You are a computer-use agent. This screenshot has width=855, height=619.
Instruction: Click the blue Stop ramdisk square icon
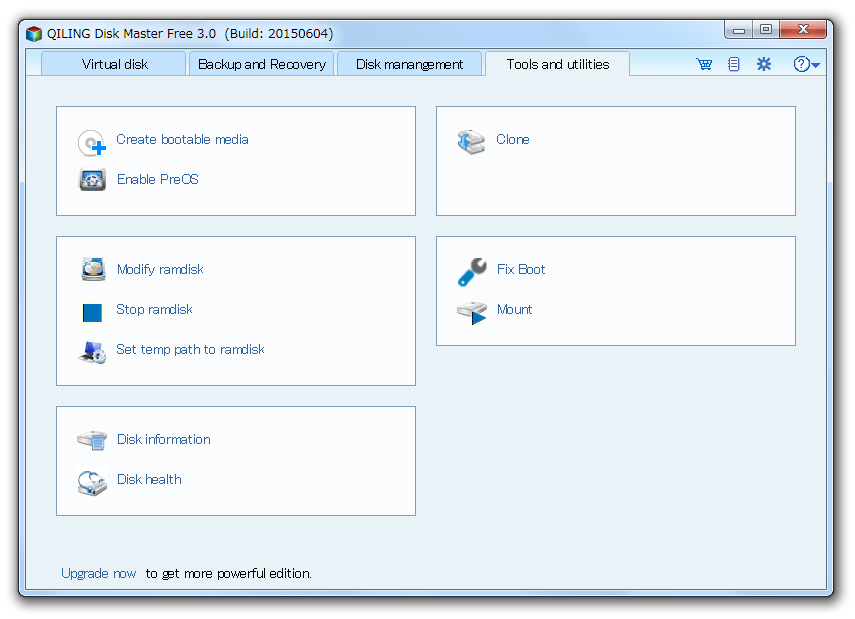[x=92, y=312]
